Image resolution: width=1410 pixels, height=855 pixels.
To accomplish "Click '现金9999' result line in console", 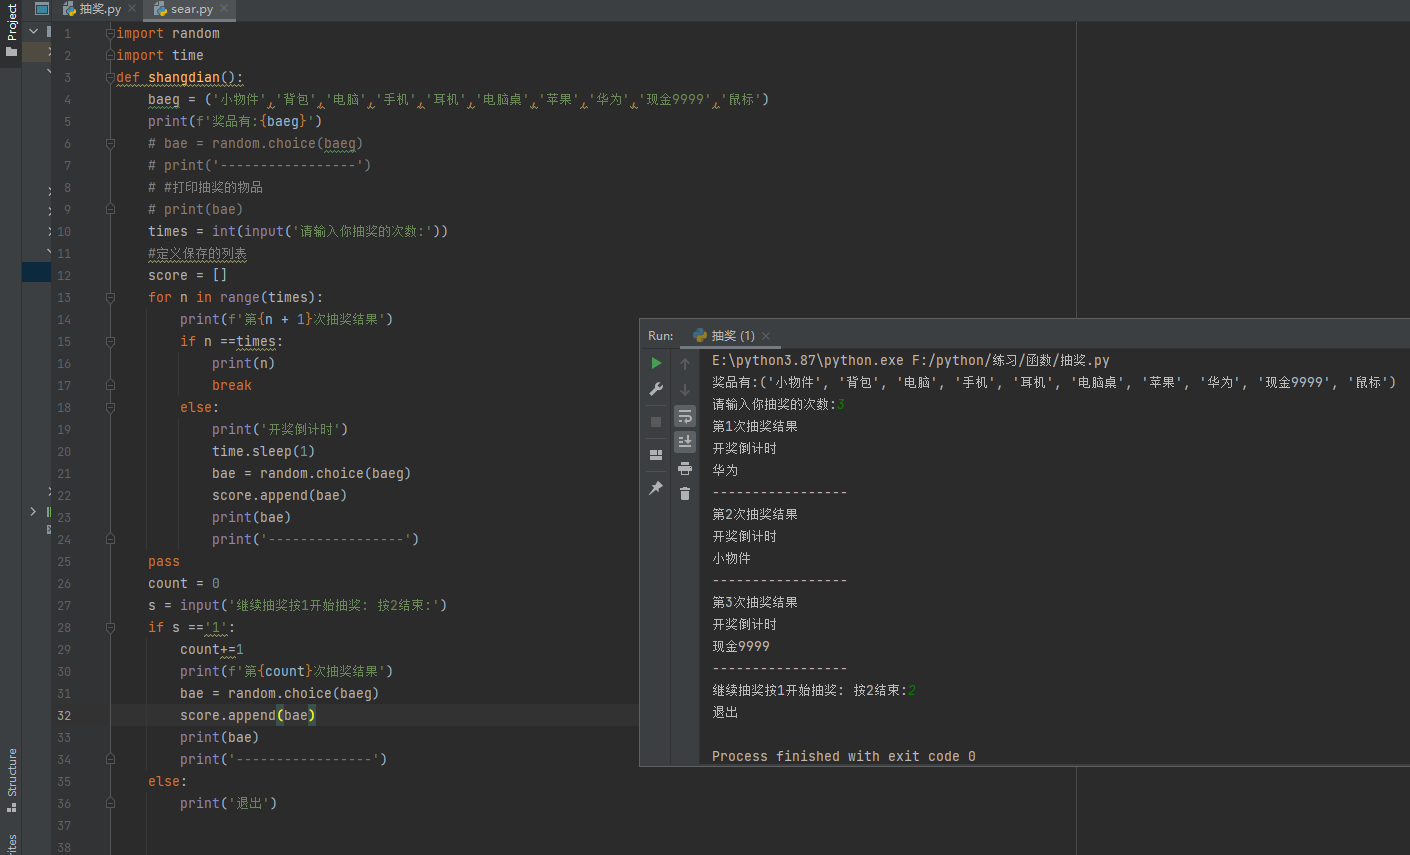I will tap(741, 646).
